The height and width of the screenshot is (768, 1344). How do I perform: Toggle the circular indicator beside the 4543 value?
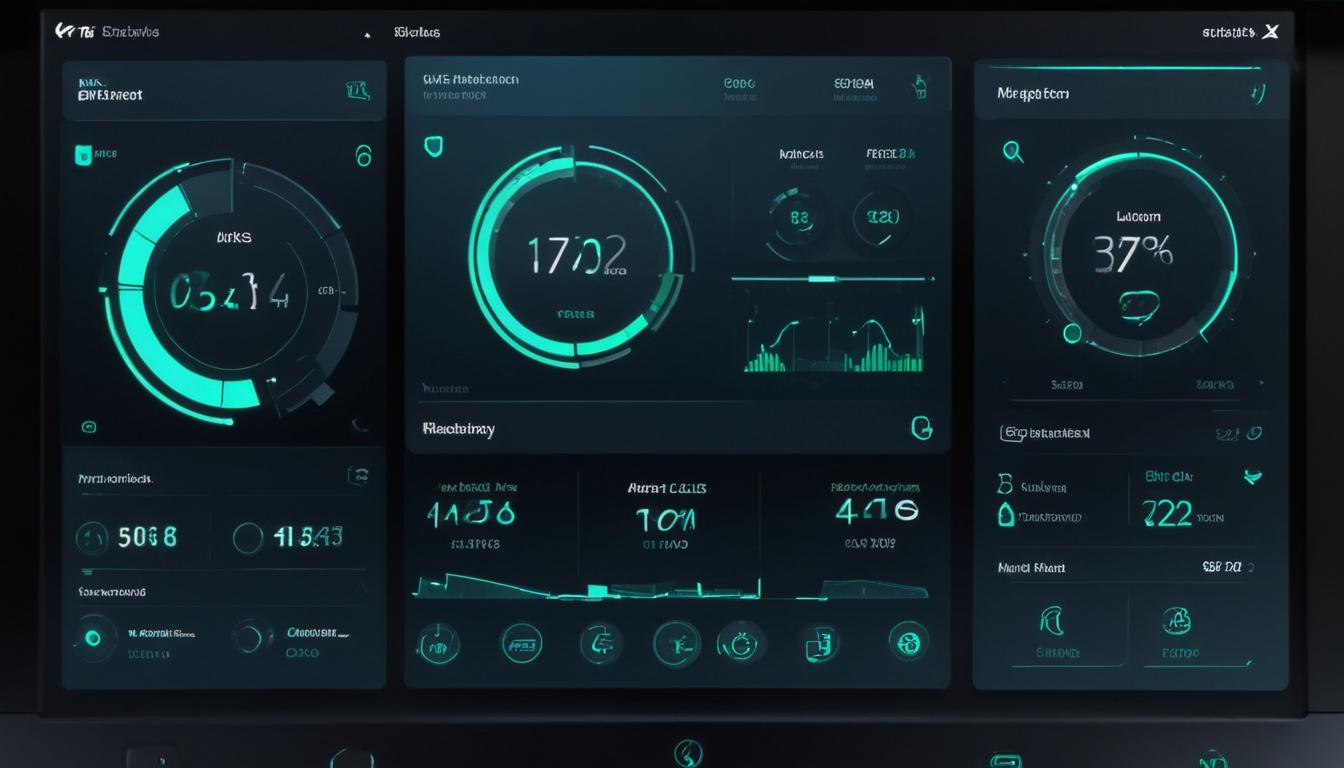[246, 537]
